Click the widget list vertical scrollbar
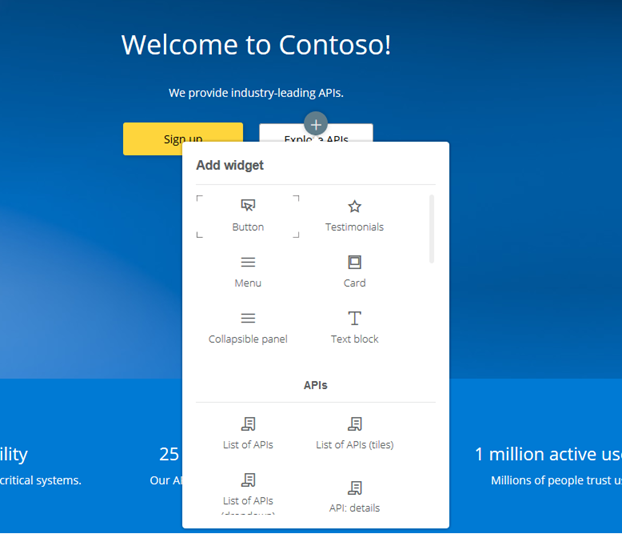This screenshot has height=534, width=622. (x=432, y=229)
